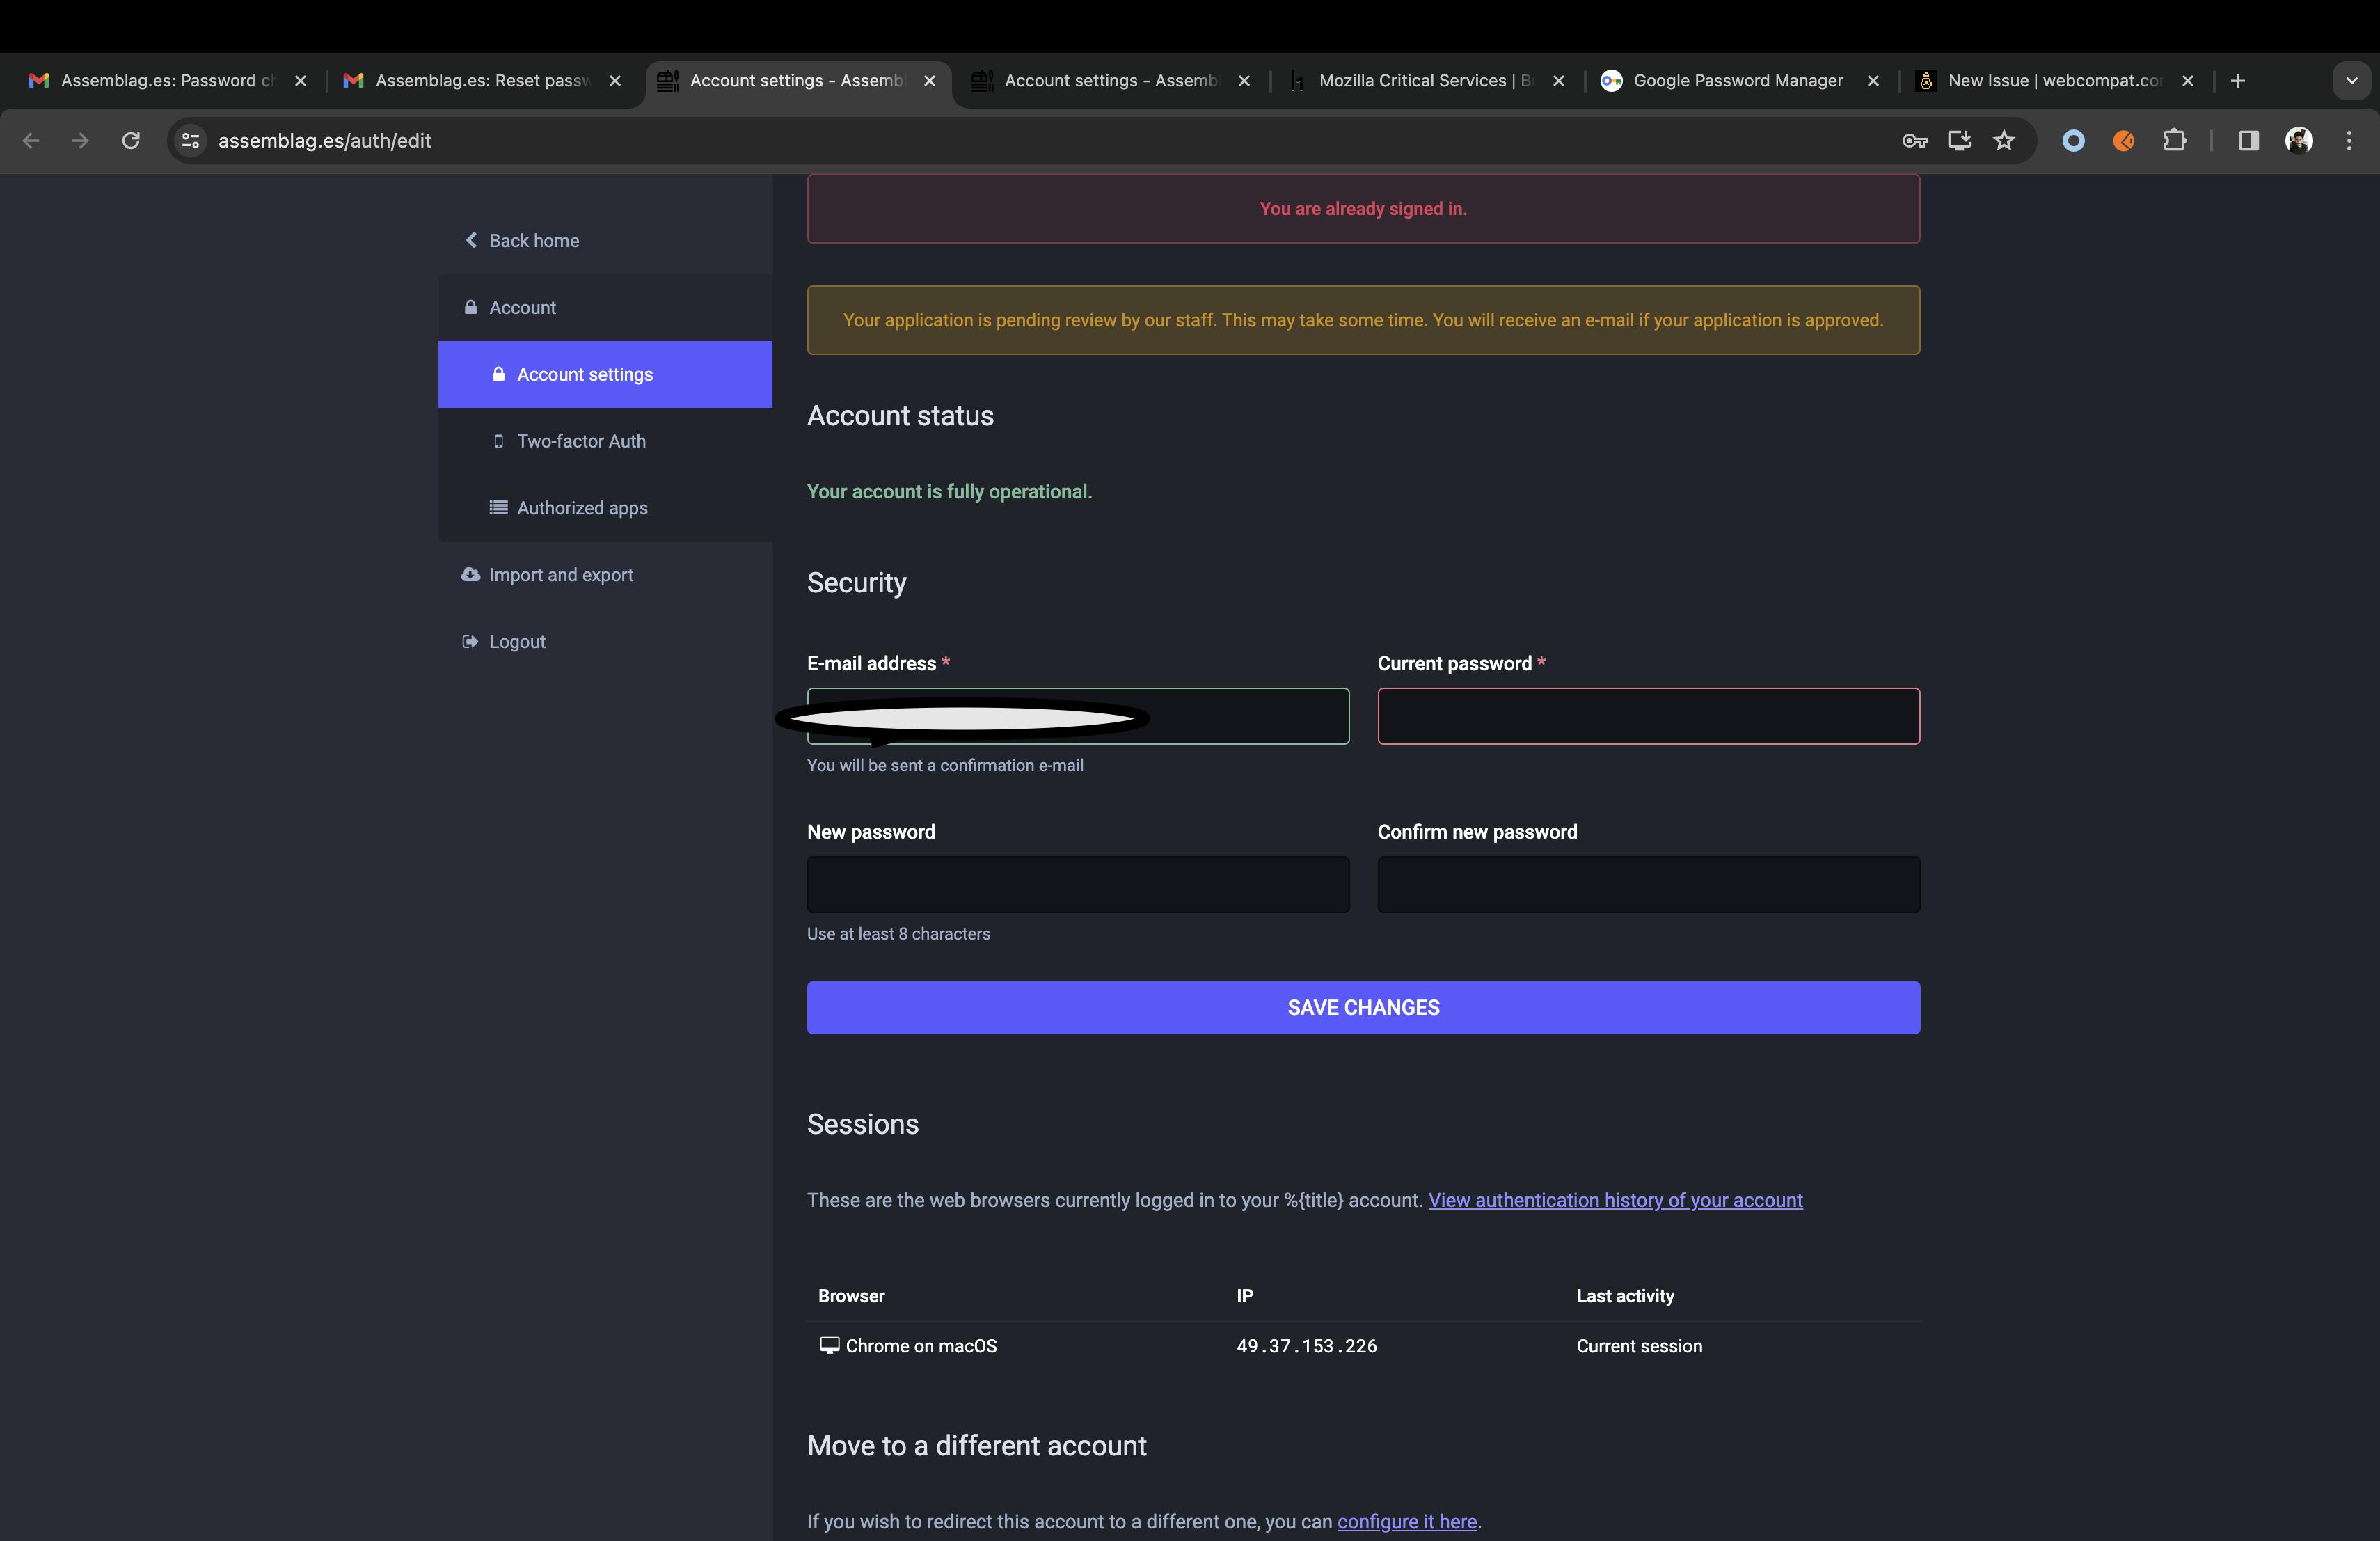Viewport: 2380px width, 1541px height.
Task: Click the Logout icon in the sidebar
Action: tap(470, 641)
